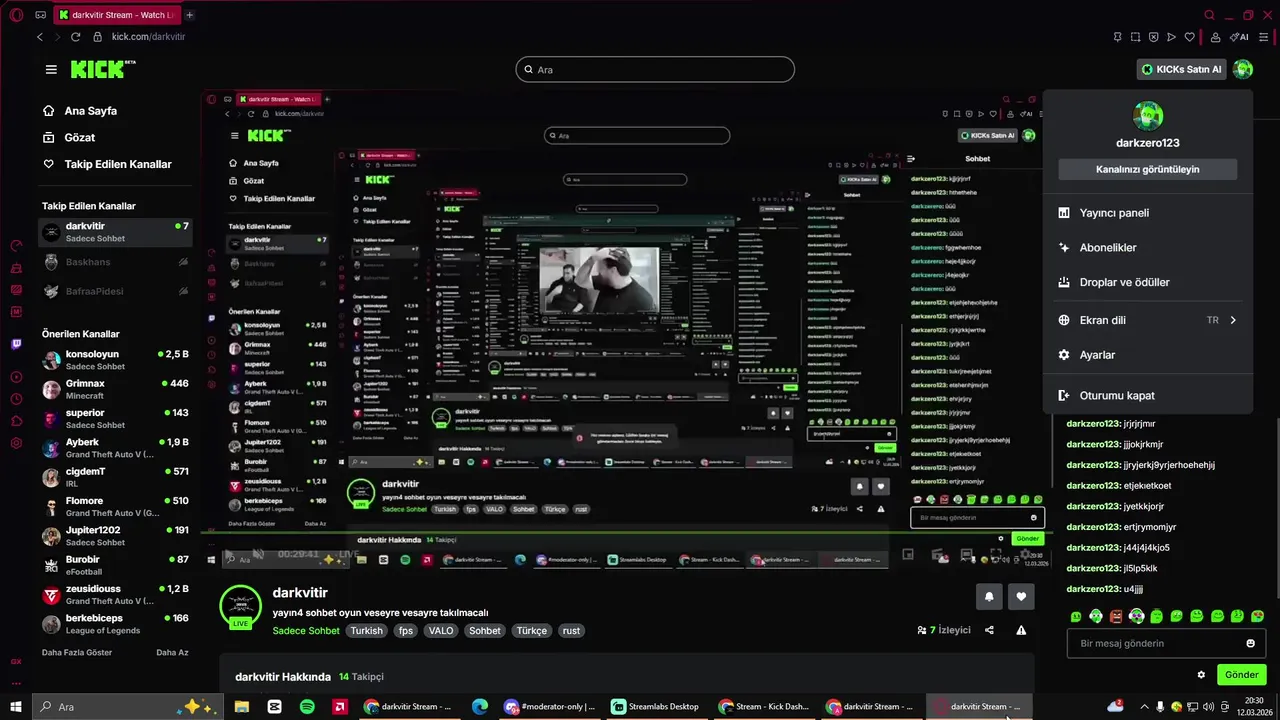Click the Turkish tag under stream title
1280x720 pixels.
click(366, 631)
